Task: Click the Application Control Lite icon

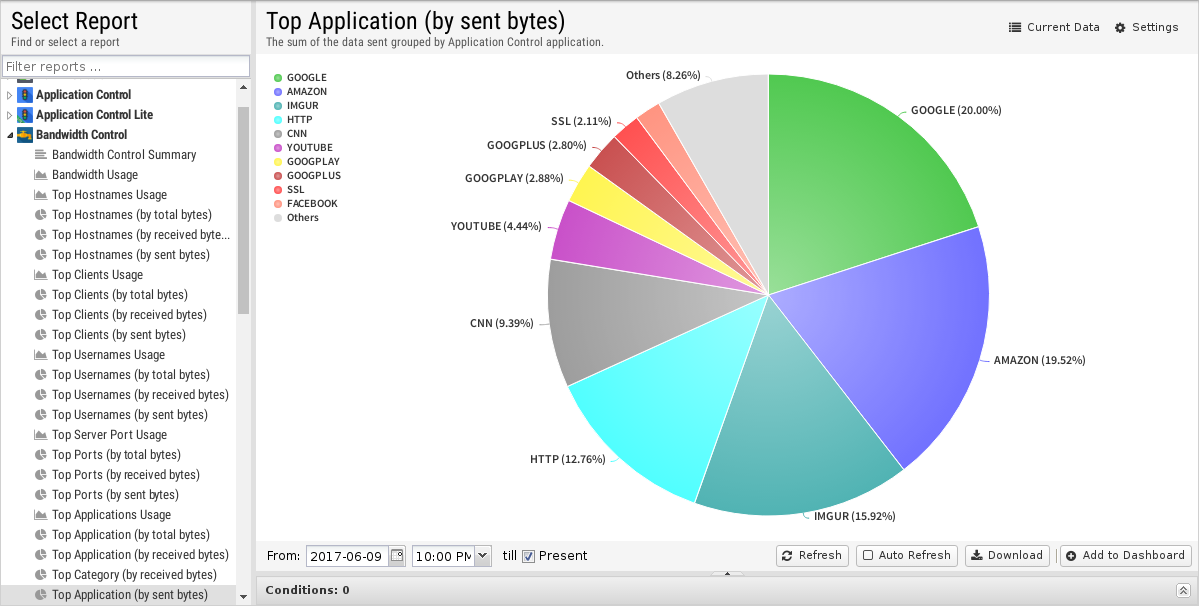Action: [24, 115]
